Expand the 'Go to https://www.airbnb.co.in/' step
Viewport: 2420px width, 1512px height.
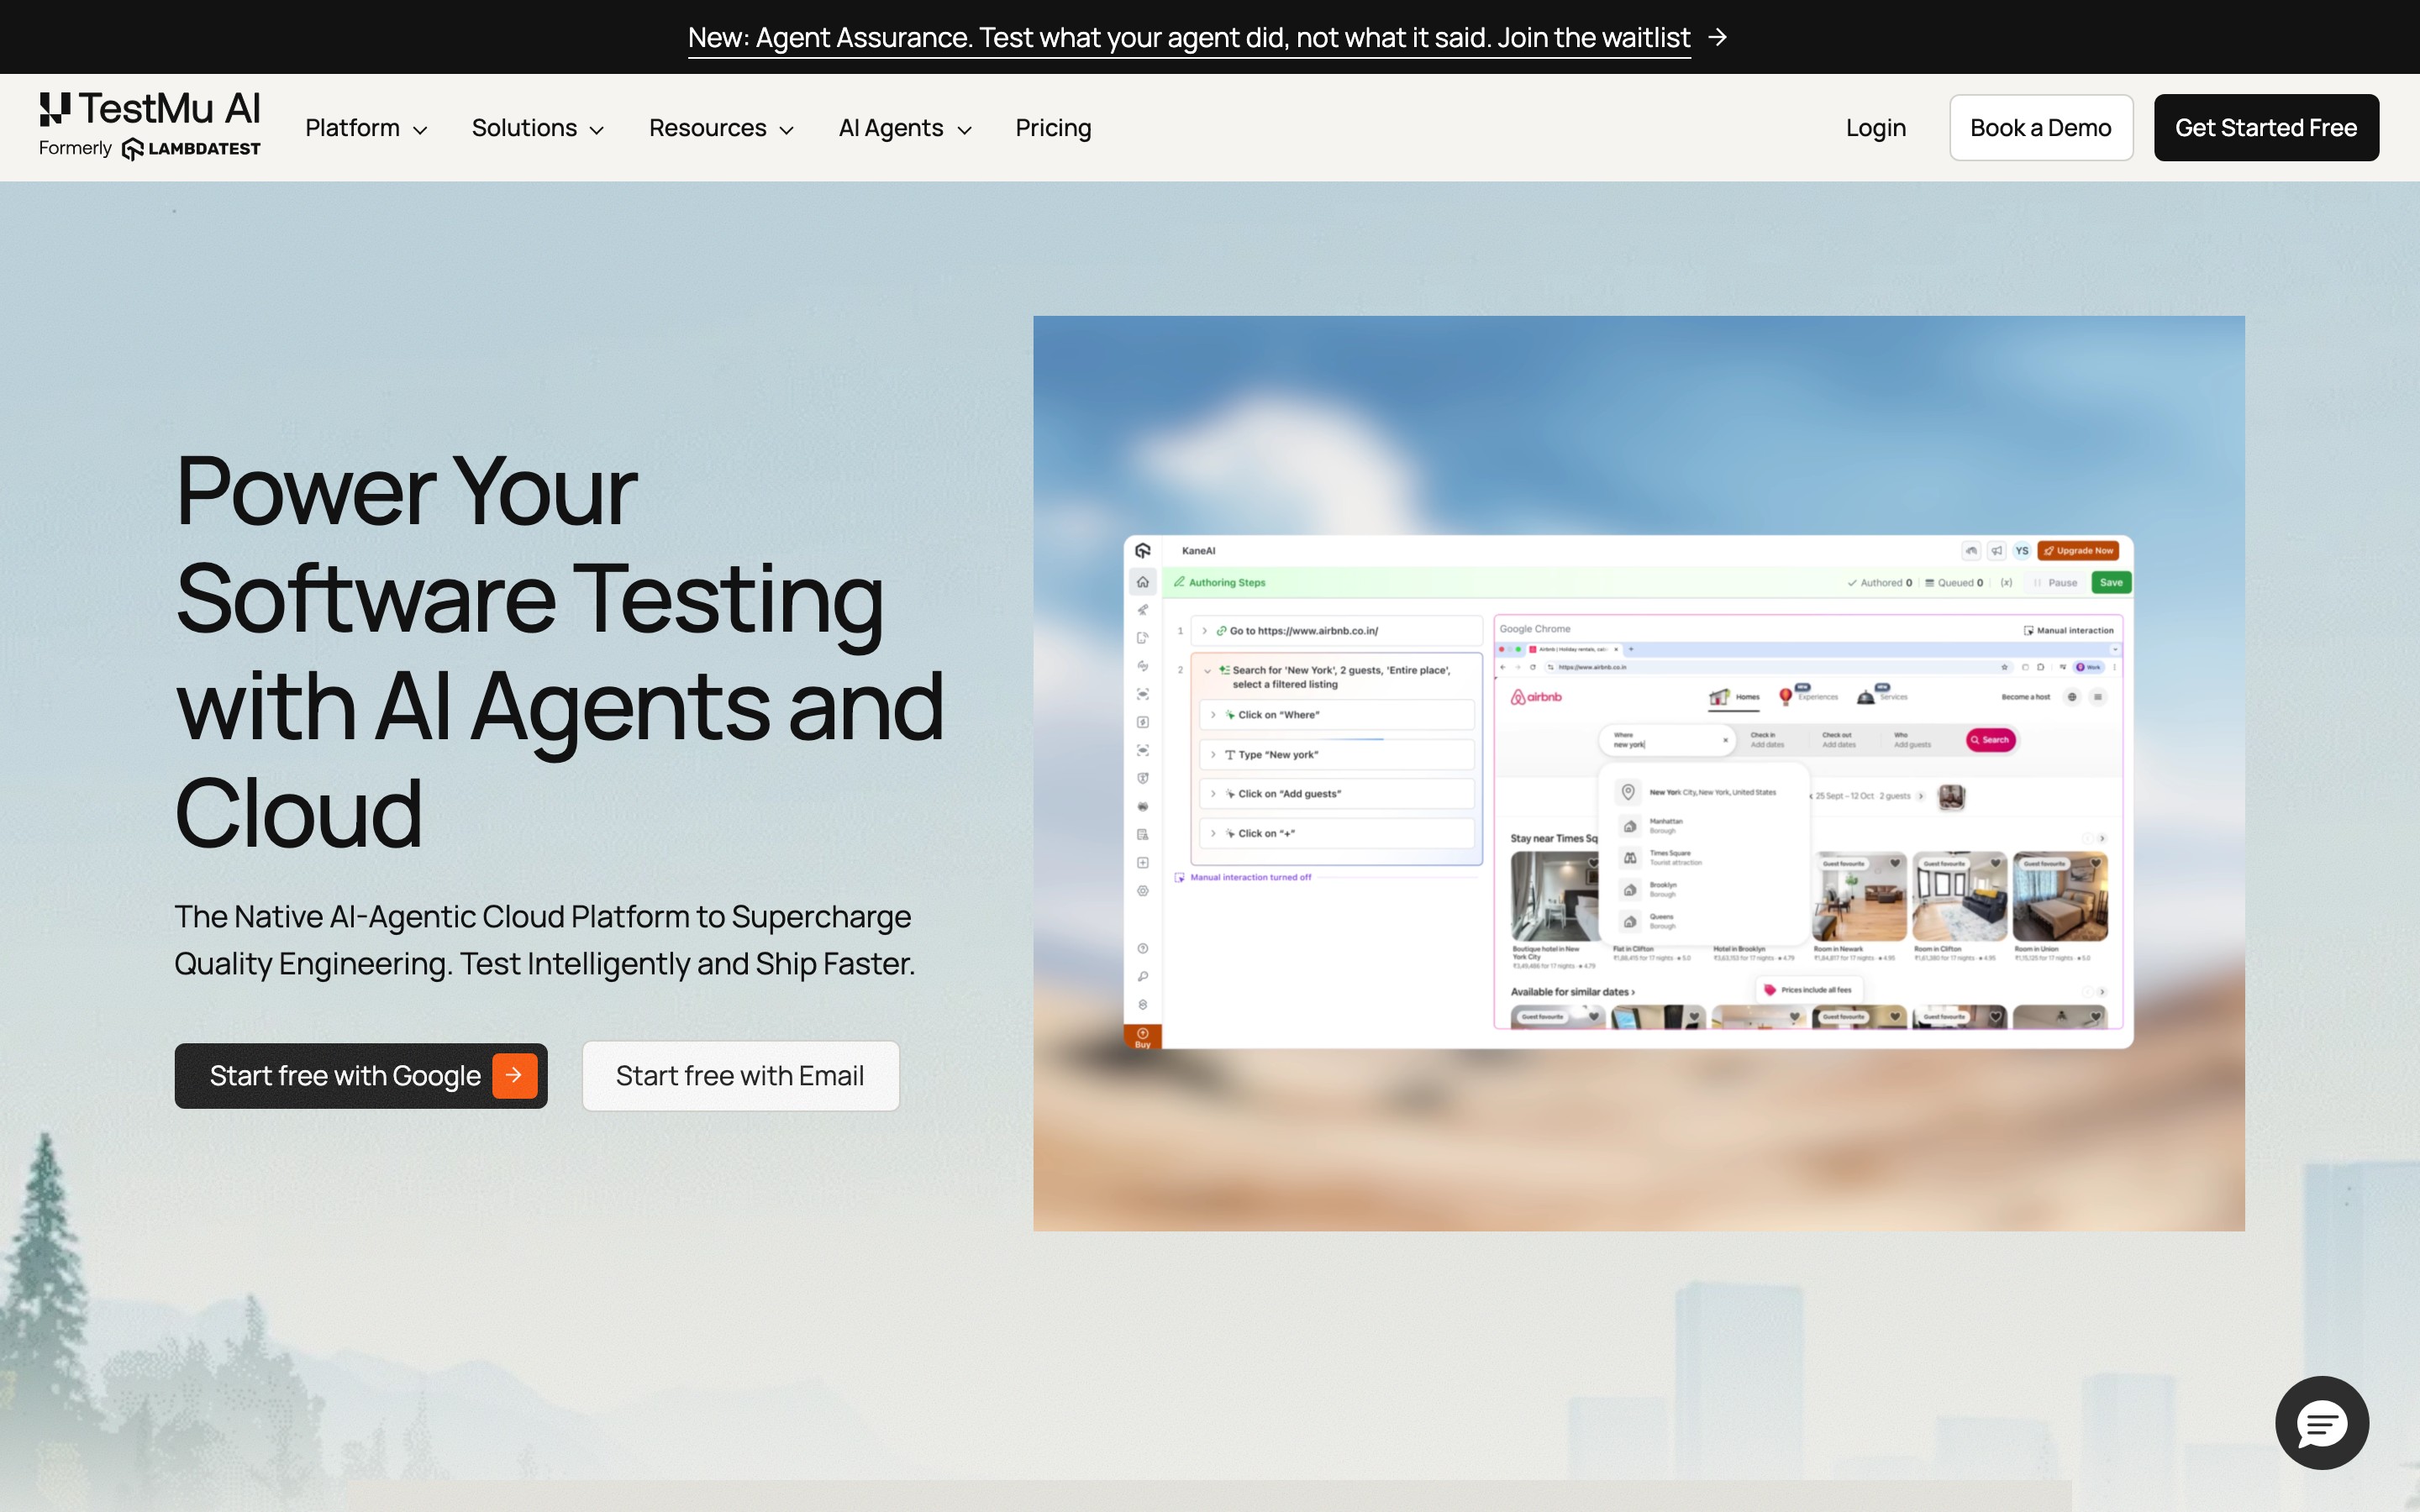point(1205,631)
